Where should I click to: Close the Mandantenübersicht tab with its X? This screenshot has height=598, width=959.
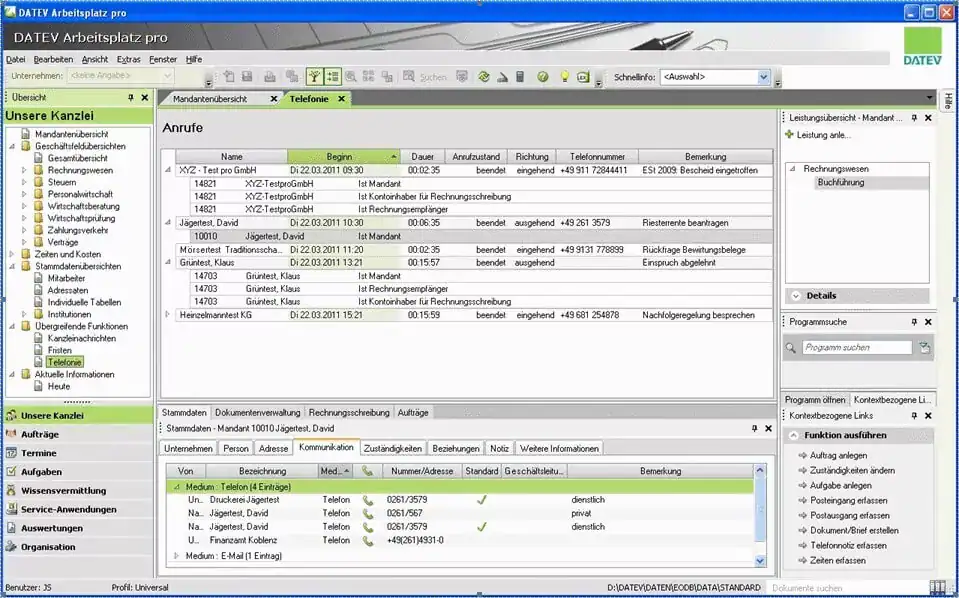(273, 98)
